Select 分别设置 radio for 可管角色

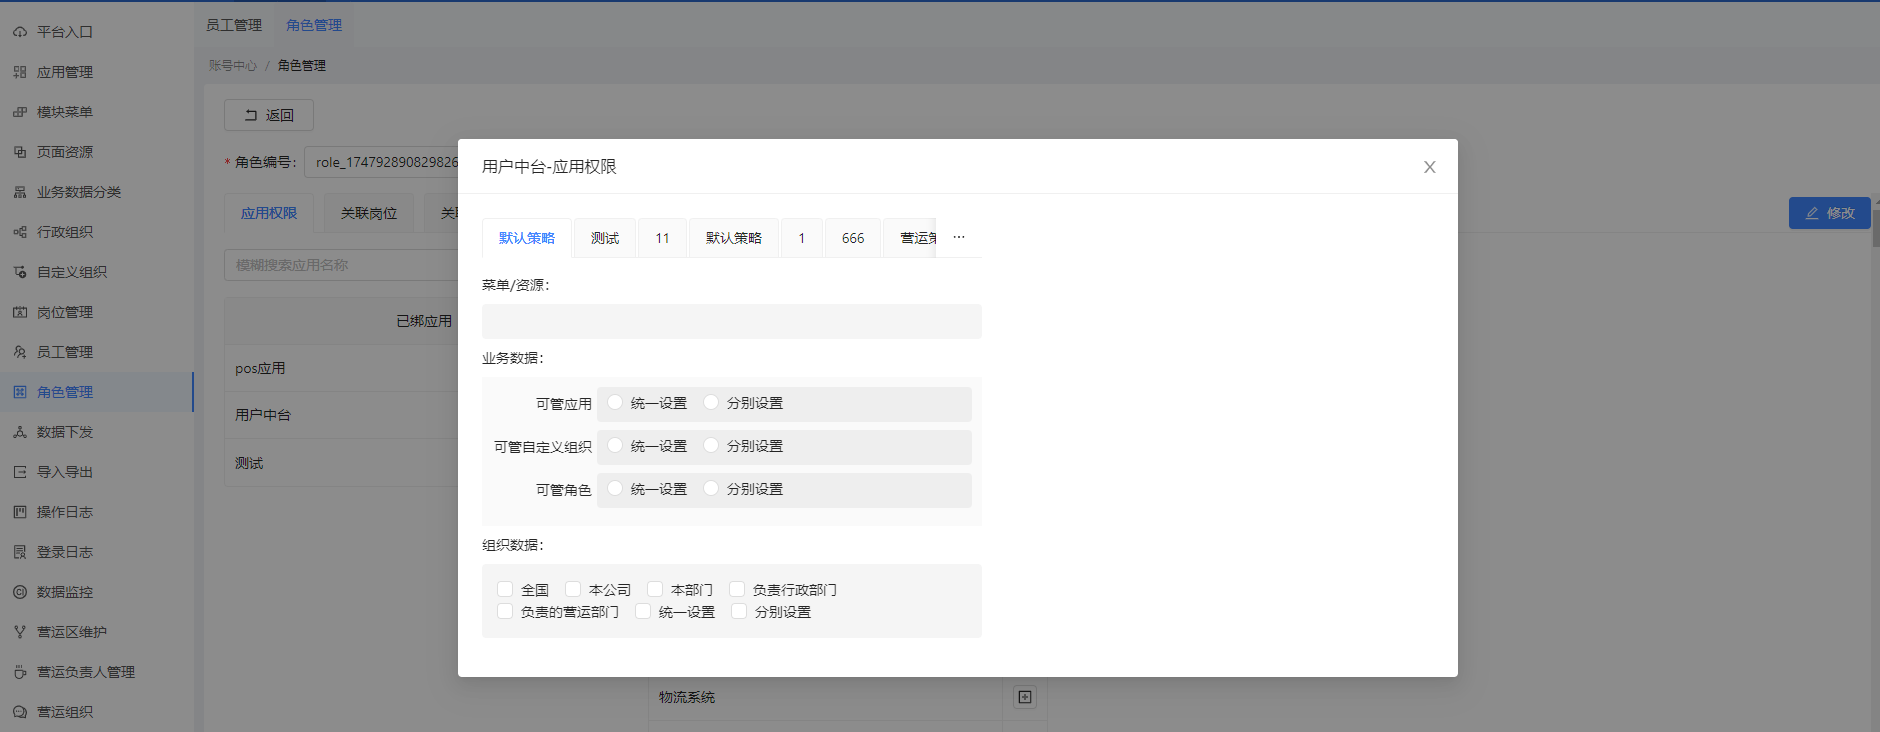pos(711,488)
